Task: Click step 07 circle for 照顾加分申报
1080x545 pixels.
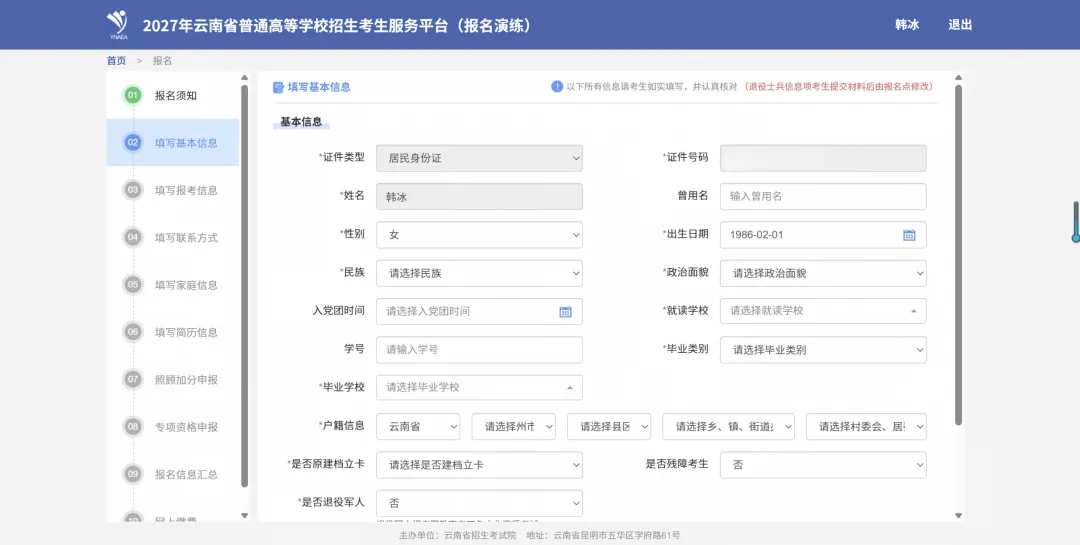Action: coord(133,379)
